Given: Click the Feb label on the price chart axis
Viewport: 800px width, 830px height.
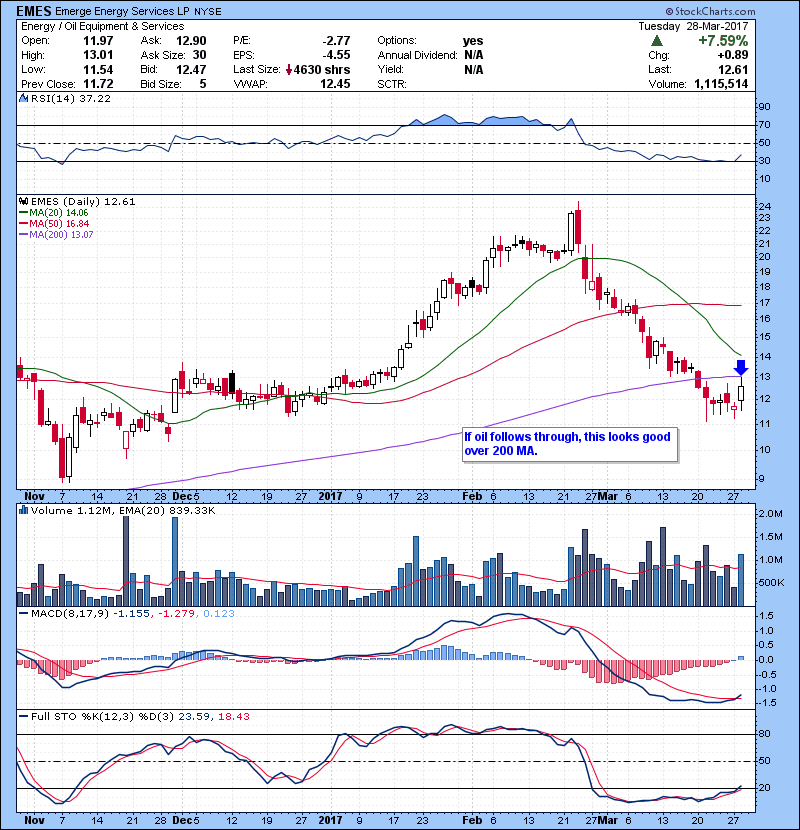Looking at the screenshot, I should (472, 497).
